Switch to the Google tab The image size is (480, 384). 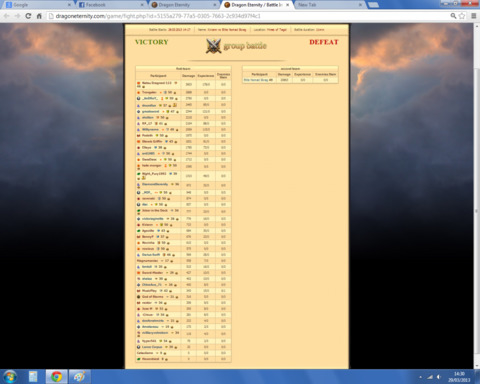pyautogui.click(x=37, y=5)
